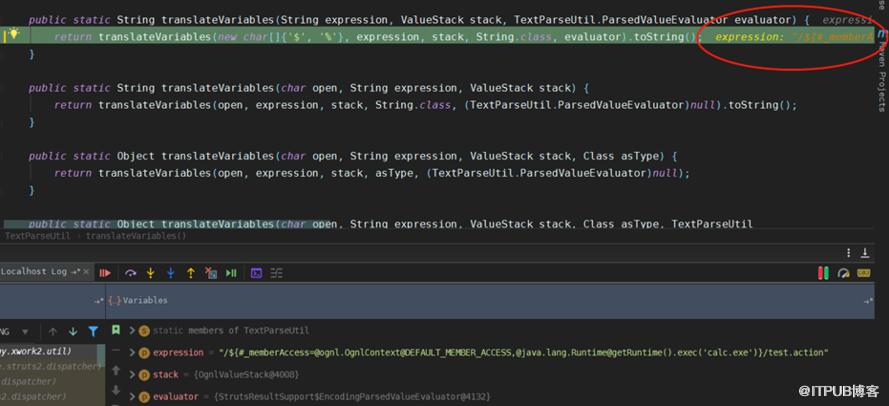Click the Step Over debugger icon
889x406 pixels.
tap(130, 273)
